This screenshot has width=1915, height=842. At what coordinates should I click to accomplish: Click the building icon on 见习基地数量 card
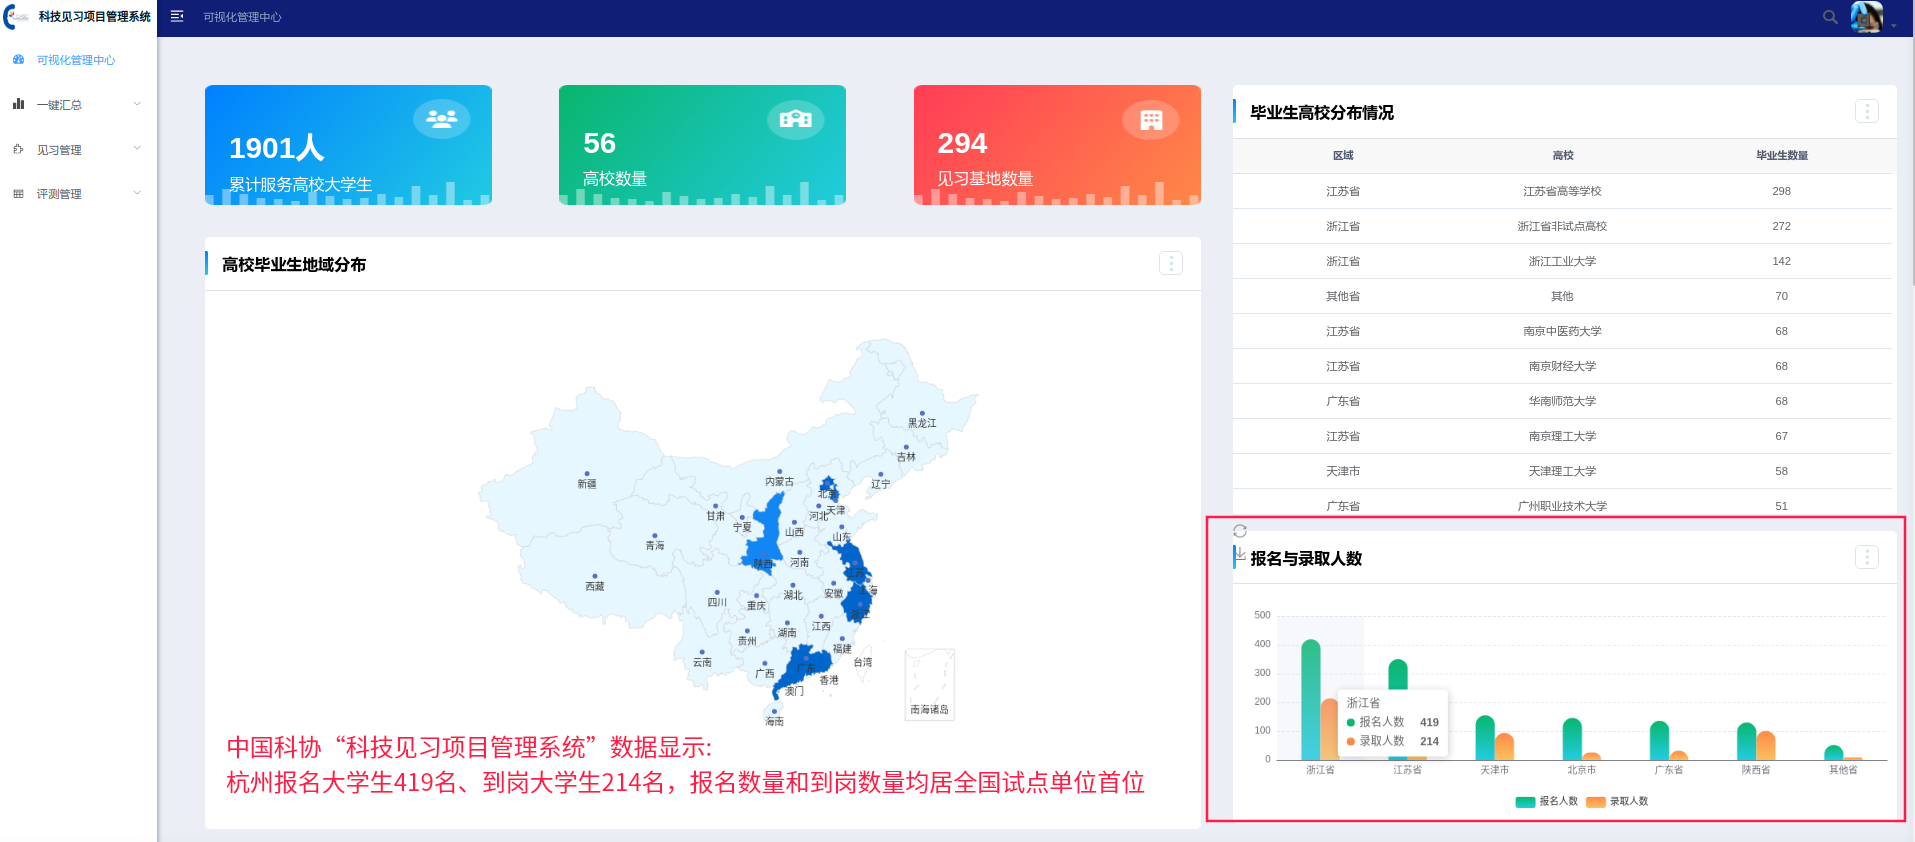click(1151, 120)
